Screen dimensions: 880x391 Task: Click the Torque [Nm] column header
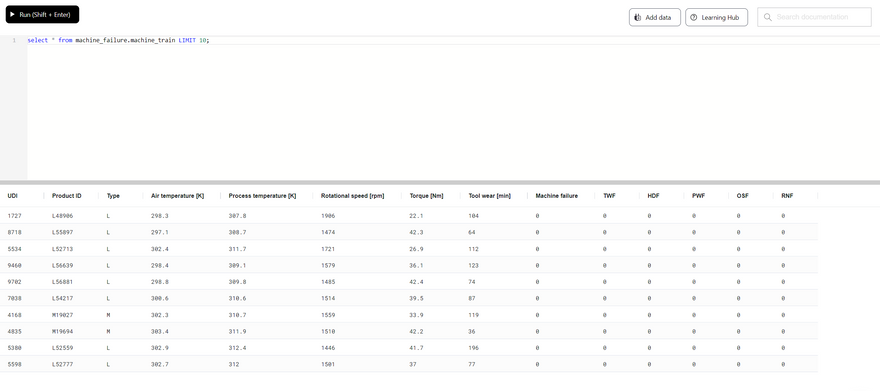427,196
